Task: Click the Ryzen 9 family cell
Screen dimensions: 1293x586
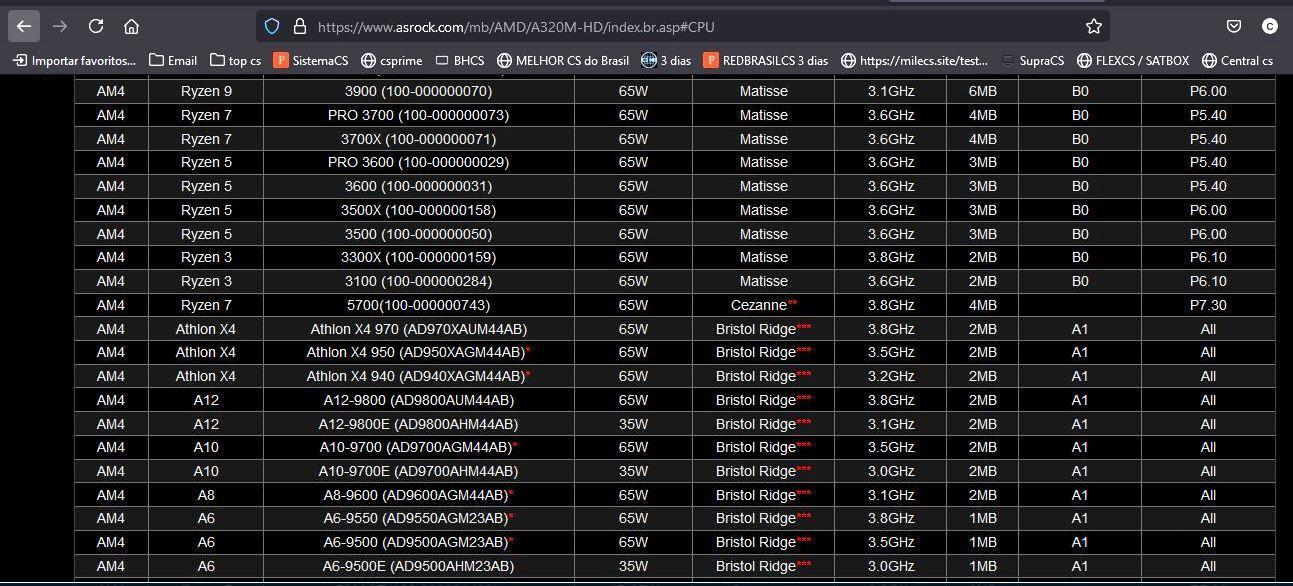Action: [206, 91]
